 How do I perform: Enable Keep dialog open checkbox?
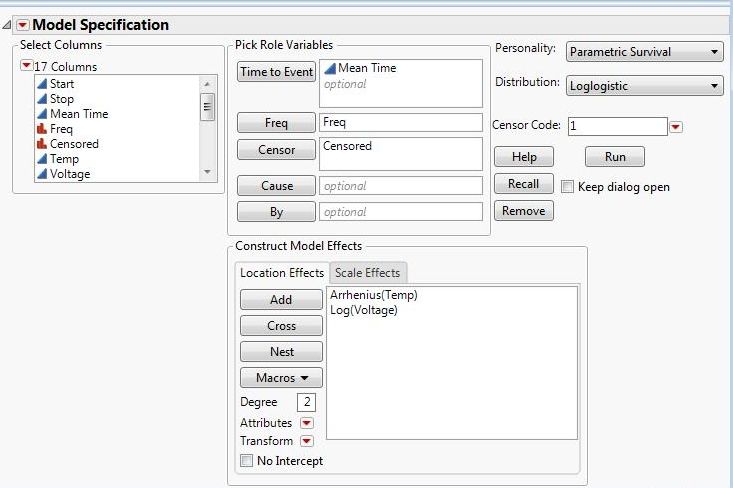pos(567,187)
